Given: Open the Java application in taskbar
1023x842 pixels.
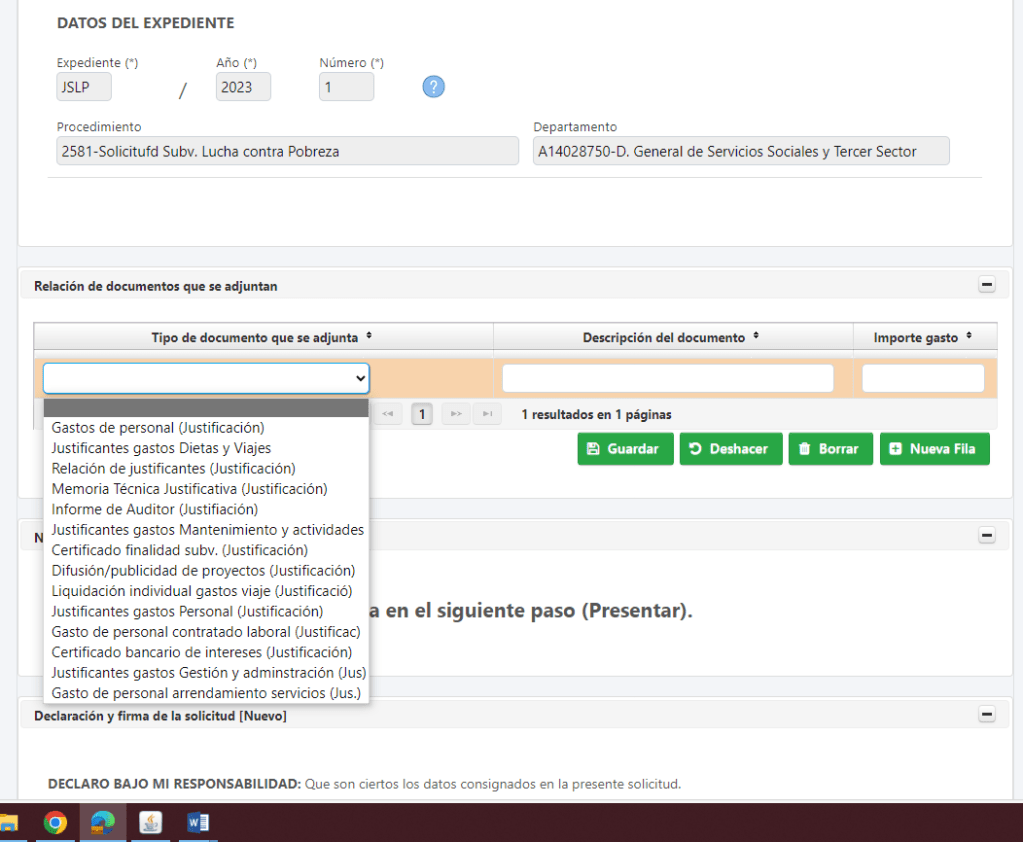Looking at the screenshot, I should [151, 823].
